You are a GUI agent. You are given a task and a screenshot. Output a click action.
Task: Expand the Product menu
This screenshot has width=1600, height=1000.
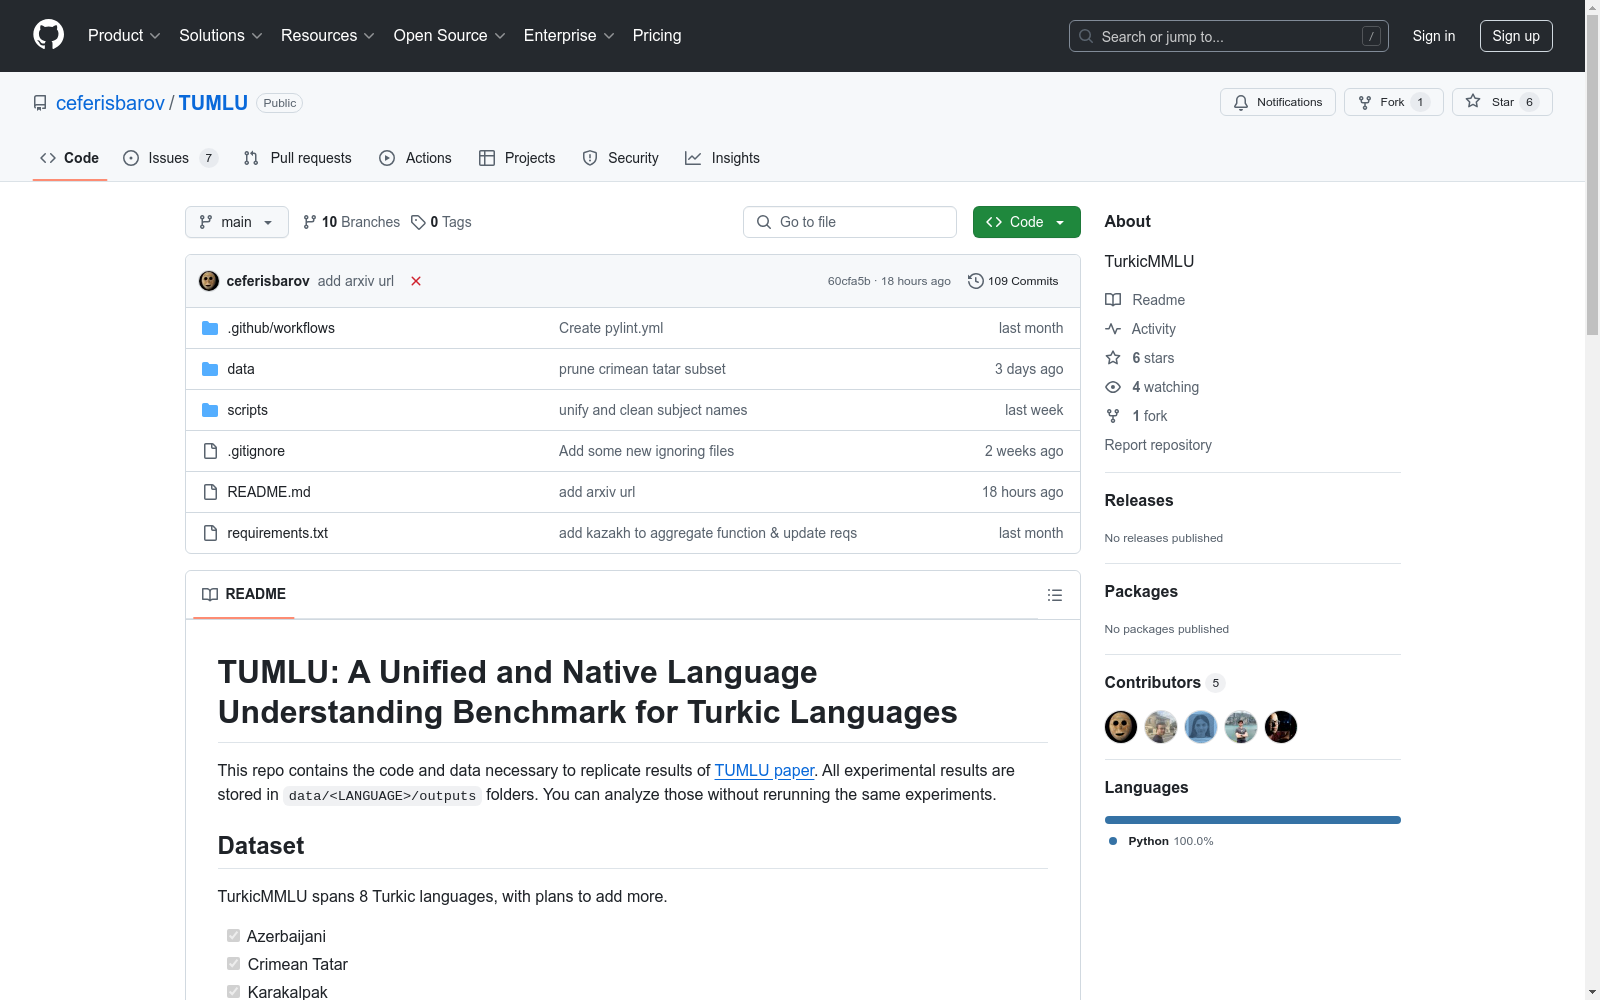pyautogui.click(x=124, y=36)
